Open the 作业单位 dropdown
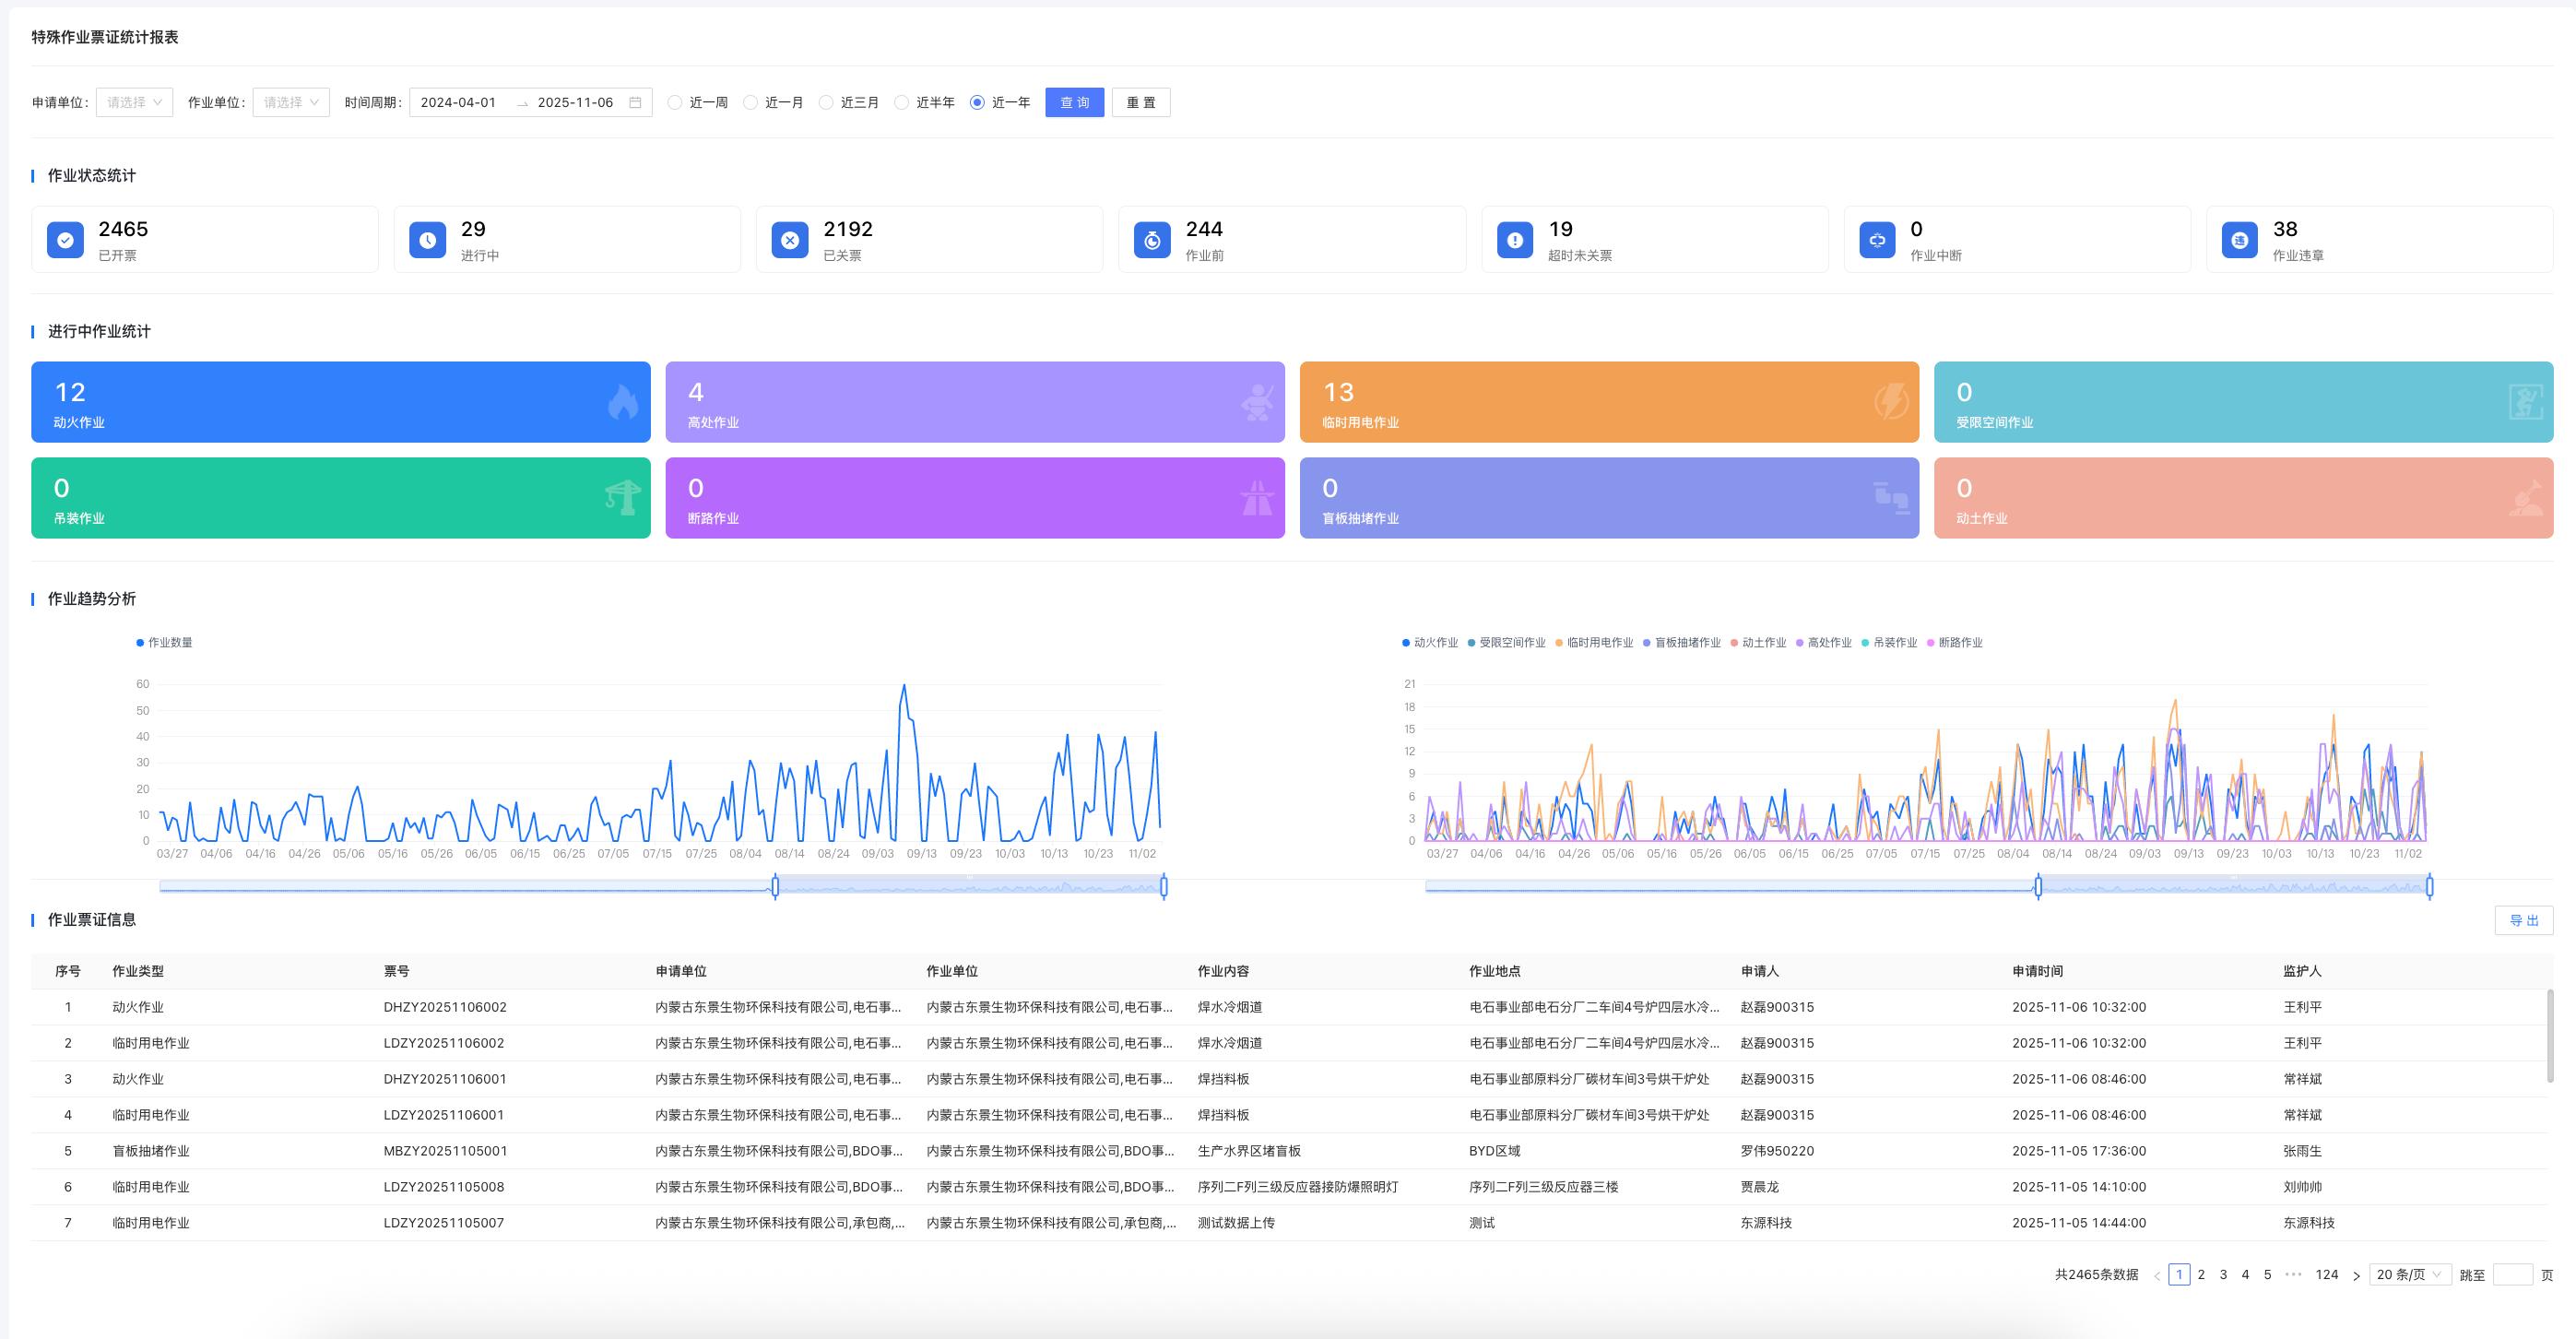This screenshot has height=1339, width=2576. [x=291, y=102]
